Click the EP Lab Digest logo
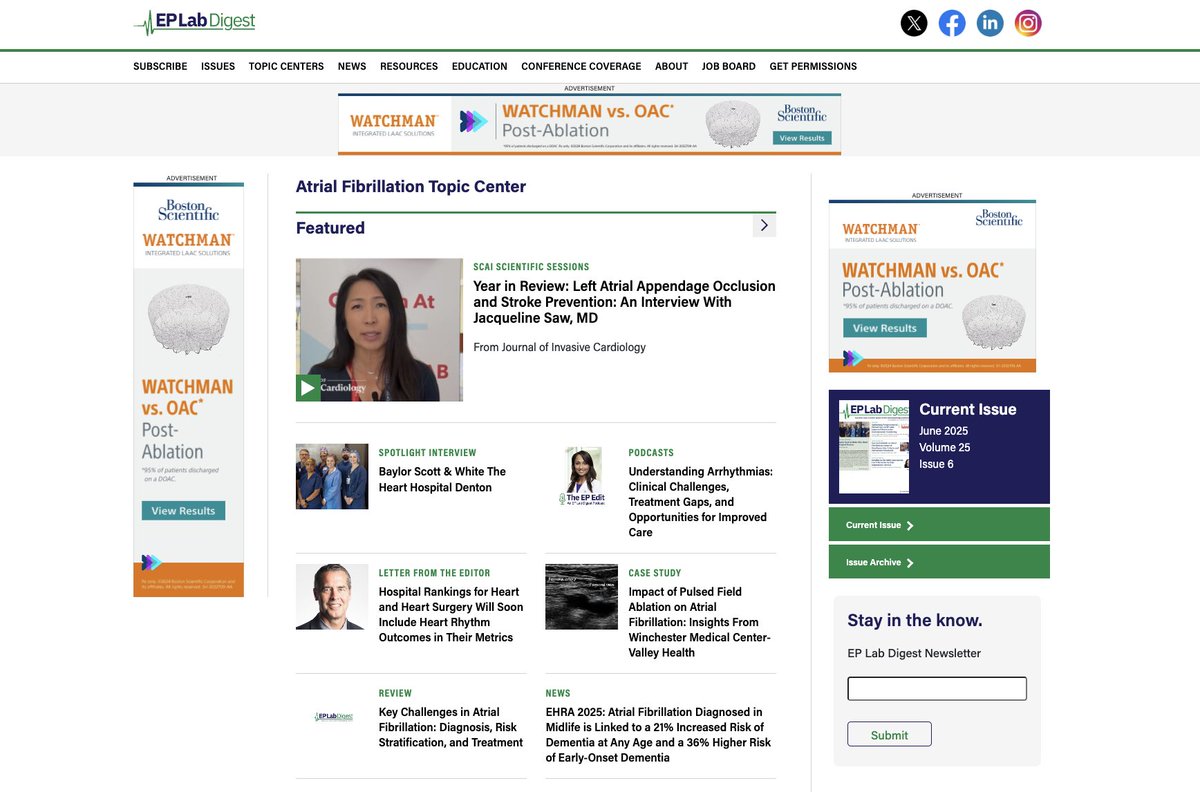This screenshot has width=1200, height=792. (194, 22)
